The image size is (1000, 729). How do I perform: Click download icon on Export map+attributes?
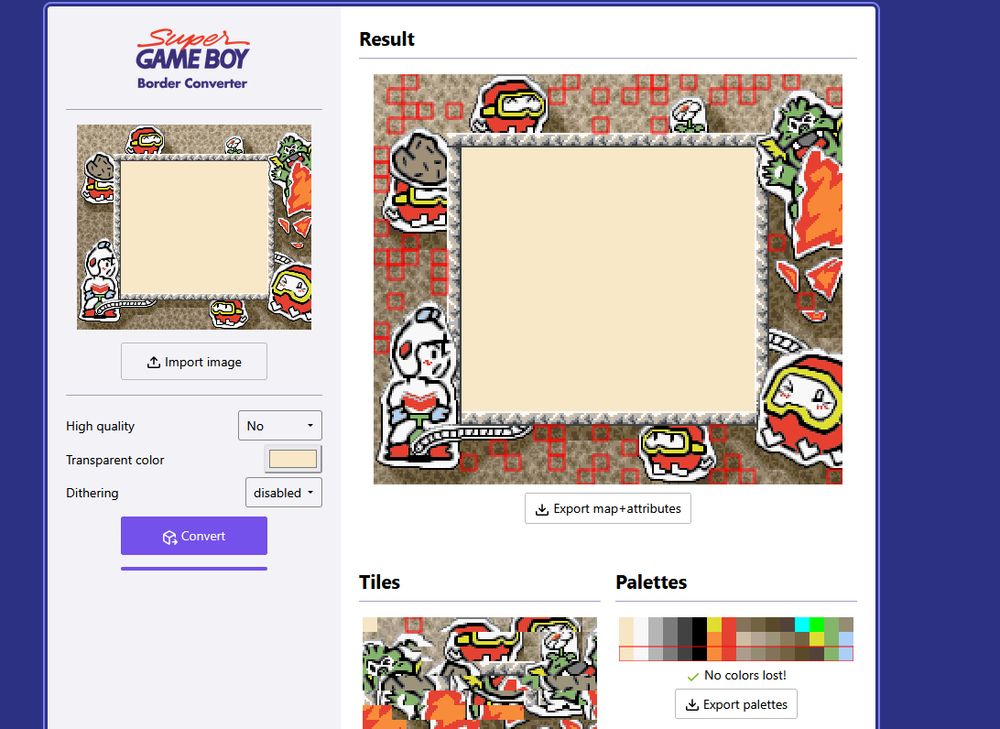click(542, 510)
